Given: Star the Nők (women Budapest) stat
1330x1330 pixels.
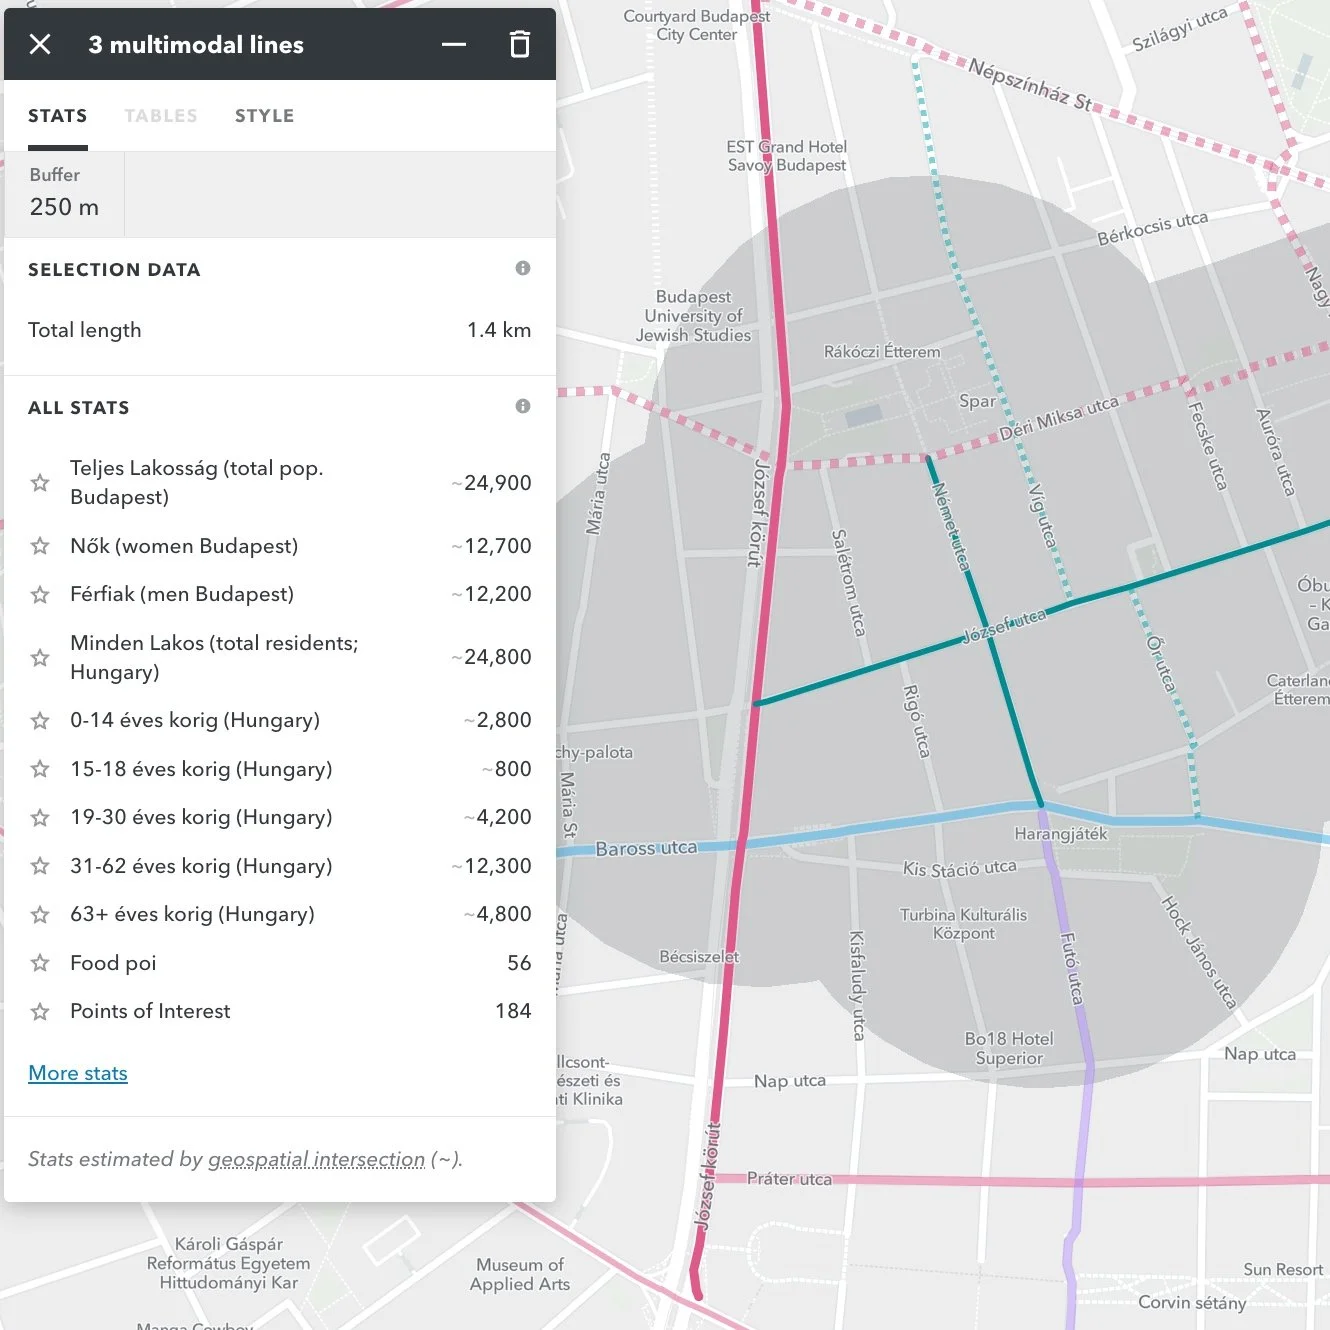Looking at the screenshot, I should [x=40, y=546].
